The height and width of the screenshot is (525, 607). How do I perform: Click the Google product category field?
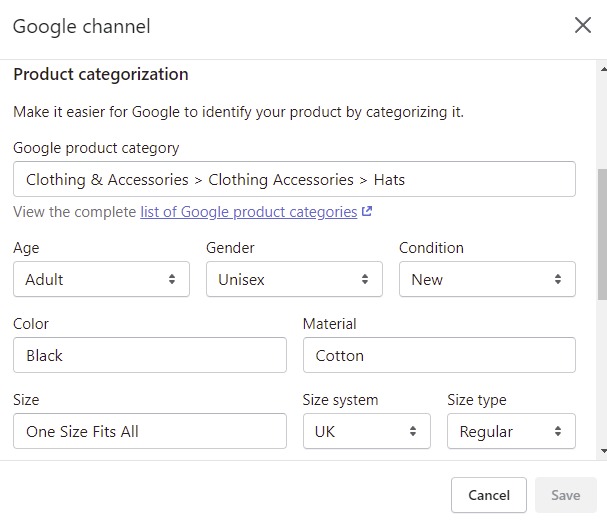click(294, 179)
